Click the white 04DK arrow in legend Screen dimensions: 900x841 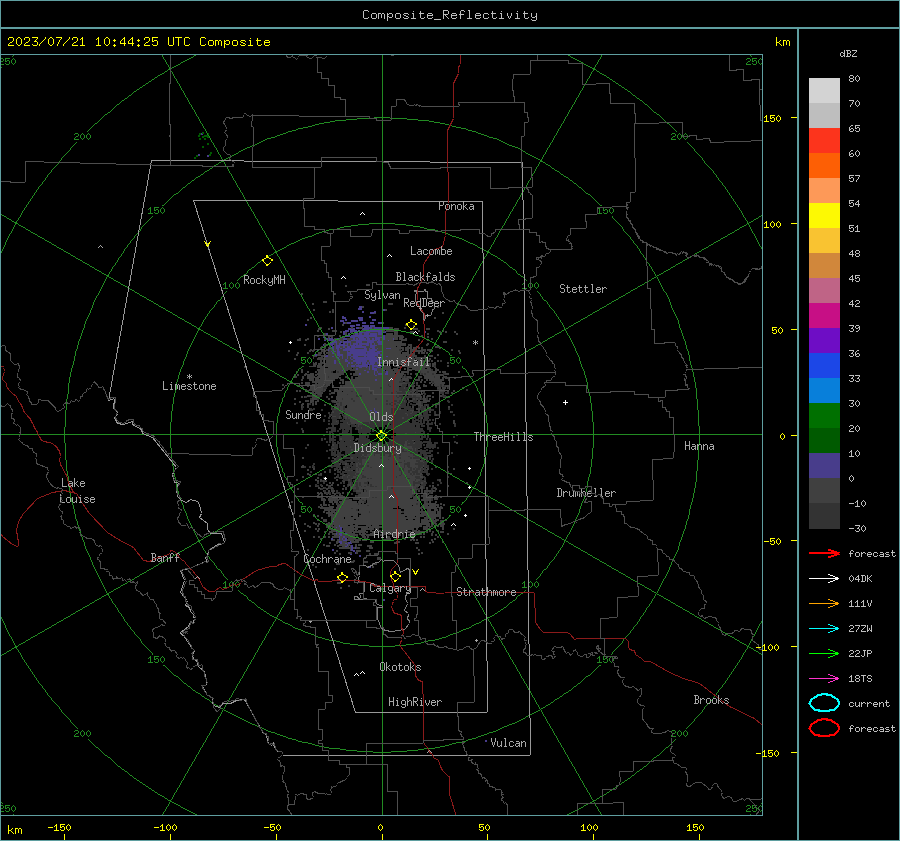coord(824,578)
